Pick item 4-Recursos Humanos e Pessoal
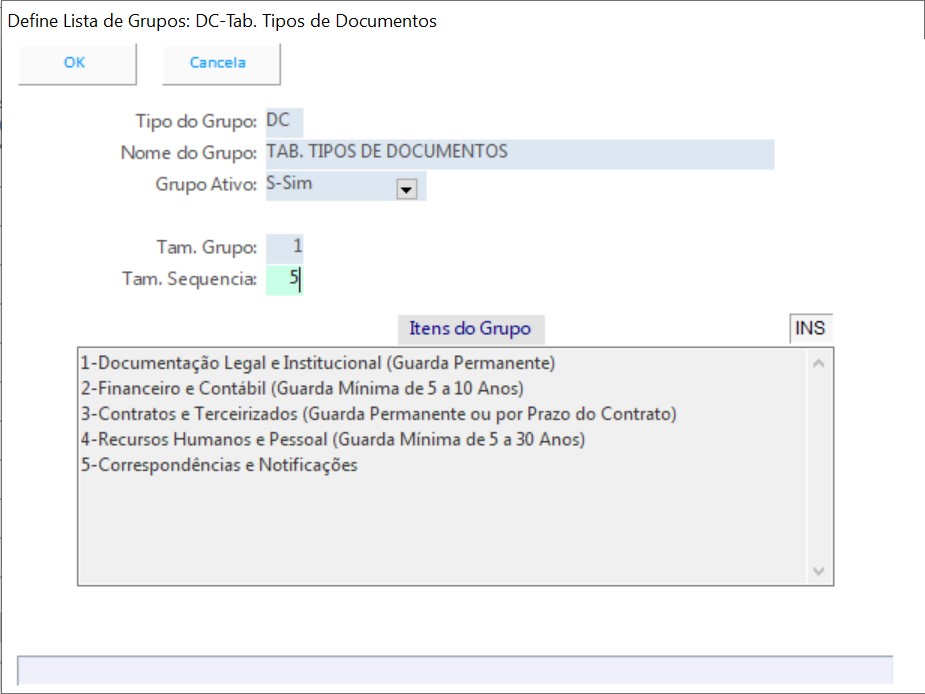This screenshot has height=694, width=925. click(x=332, y=439)
